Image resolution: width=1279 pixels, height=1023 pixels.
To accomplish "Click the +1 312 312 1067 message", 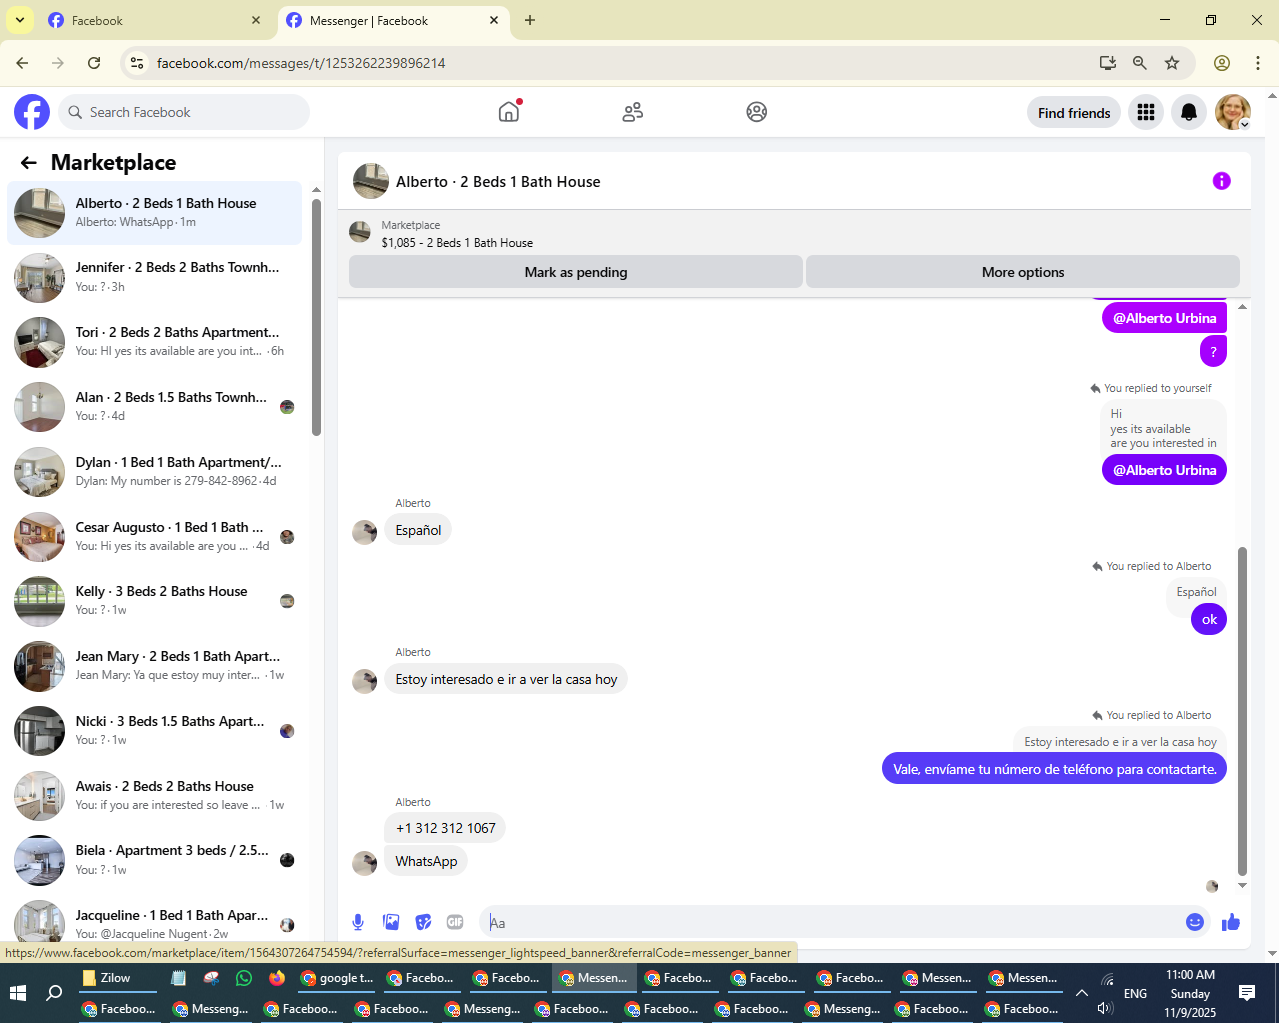I will click(x=445, y=828).
